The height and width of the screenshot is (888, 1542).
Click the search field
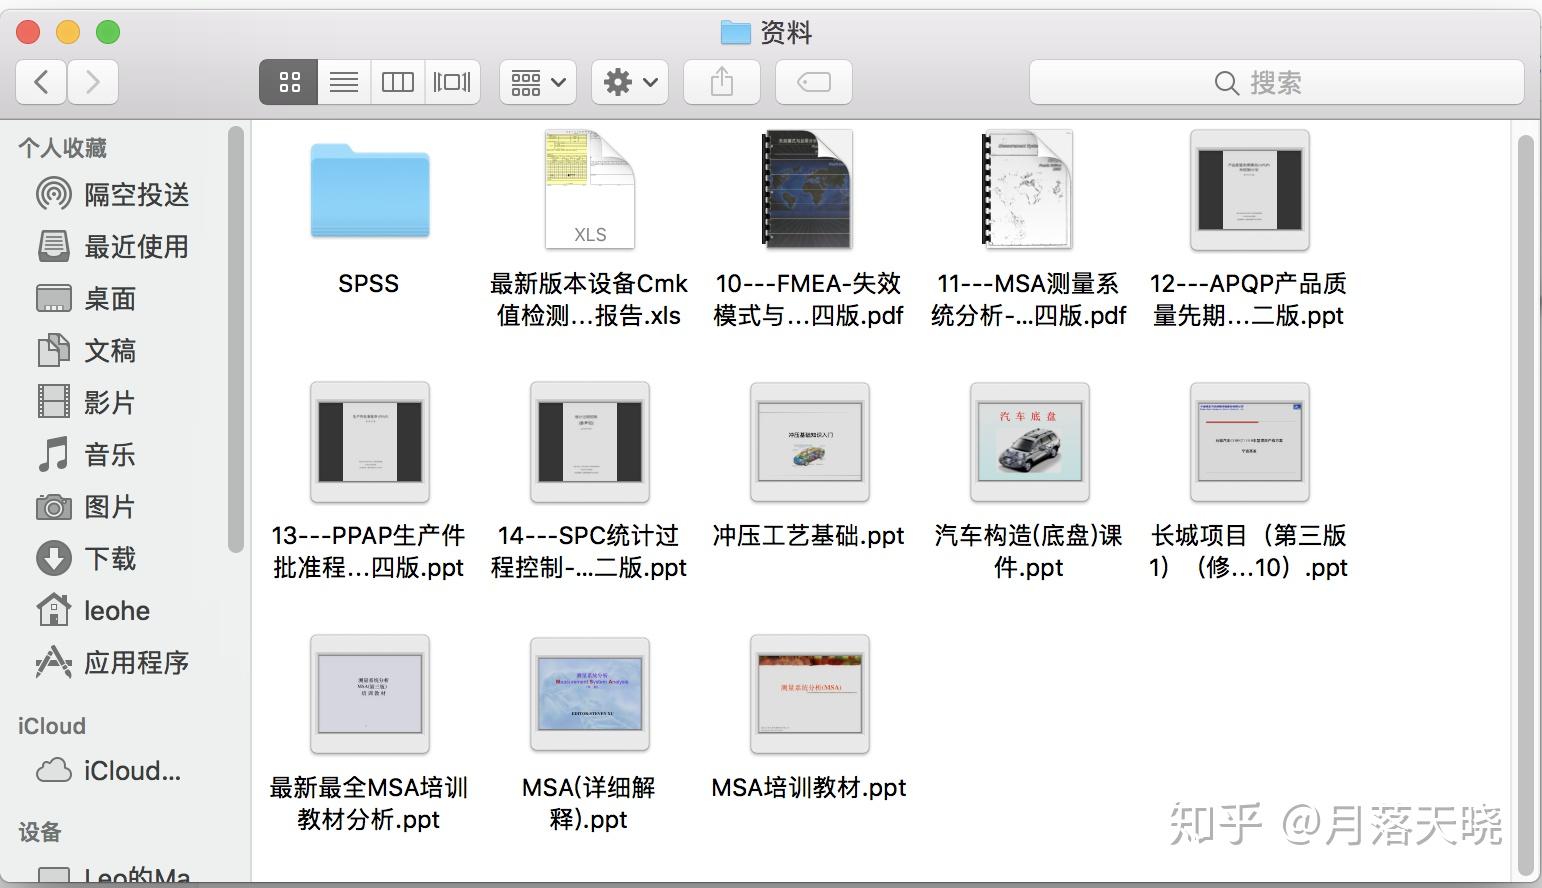[1276, 82]
